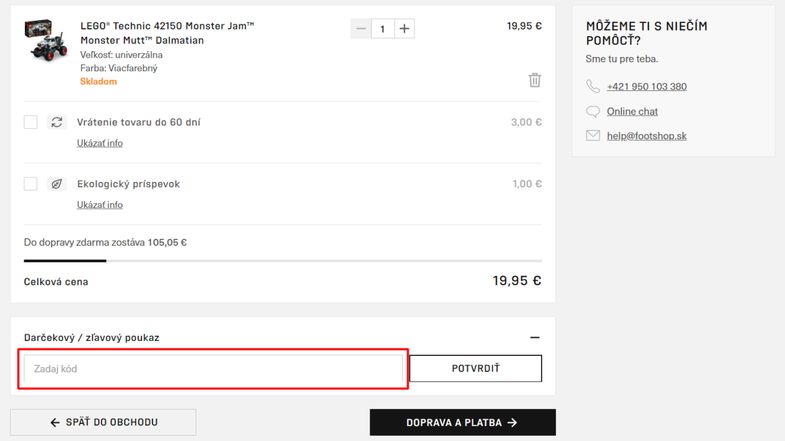Tick the Vrátenie tovaru do 60 dní checkbox

[31, 122]
